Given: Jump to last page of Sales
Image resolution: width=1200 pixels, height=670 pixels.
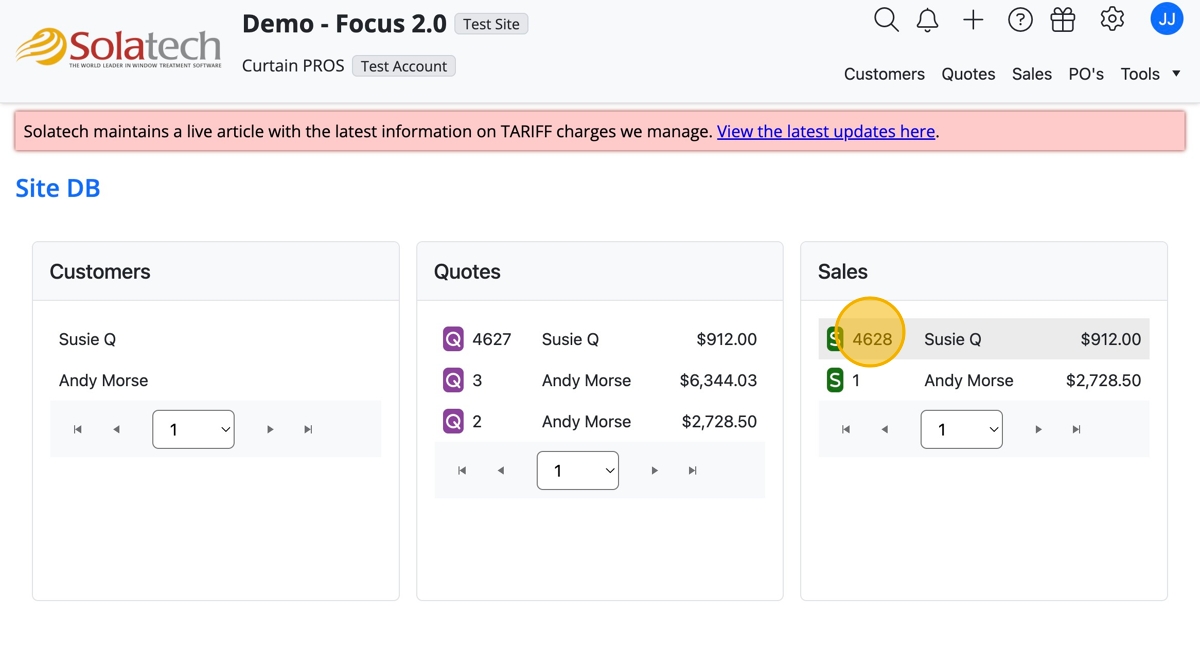Looking at the screenshot, I should click(x=1076, y=430).
